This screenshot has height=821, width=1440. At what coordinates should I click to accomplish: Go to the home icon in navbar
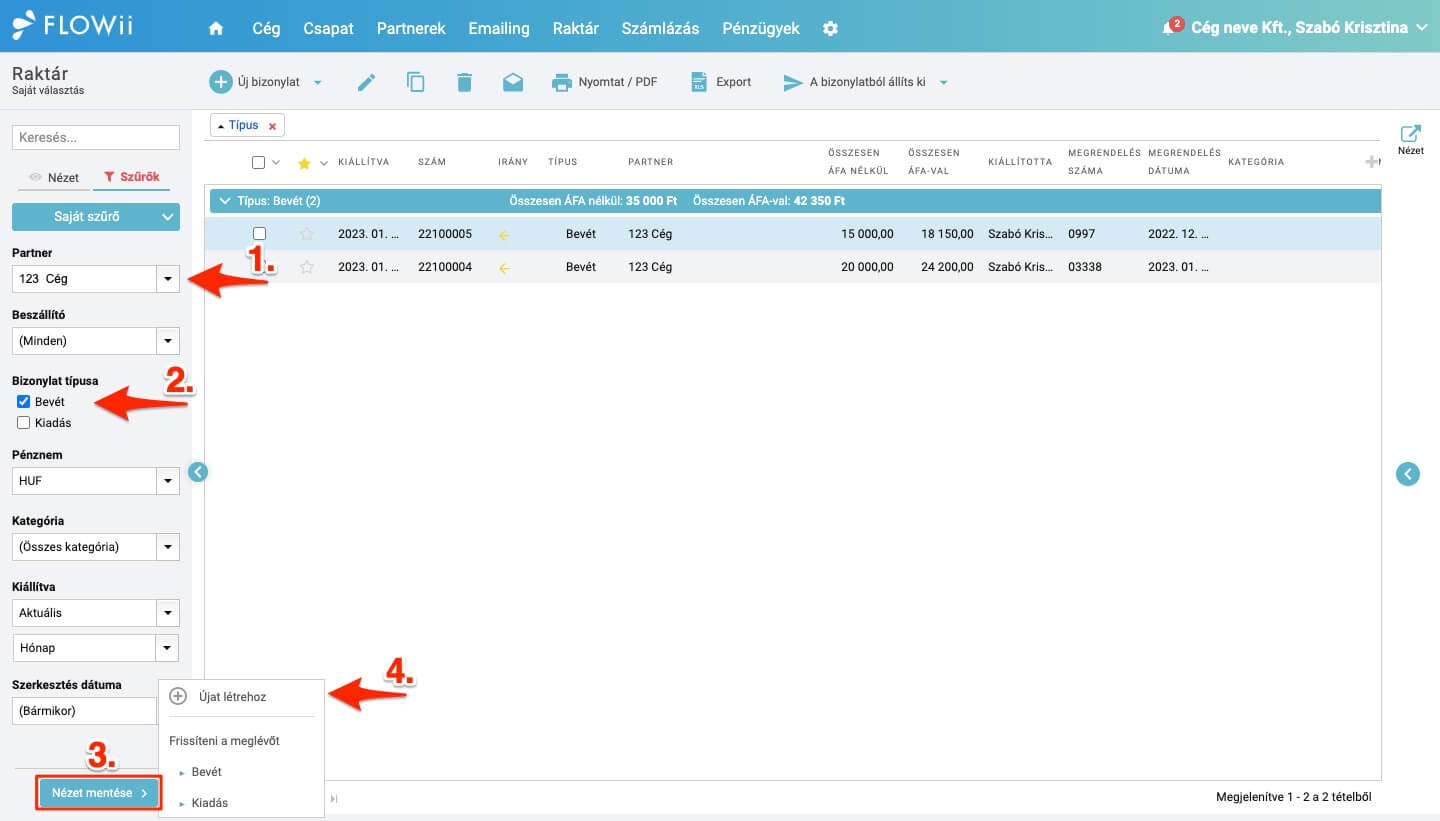(216, 28)
